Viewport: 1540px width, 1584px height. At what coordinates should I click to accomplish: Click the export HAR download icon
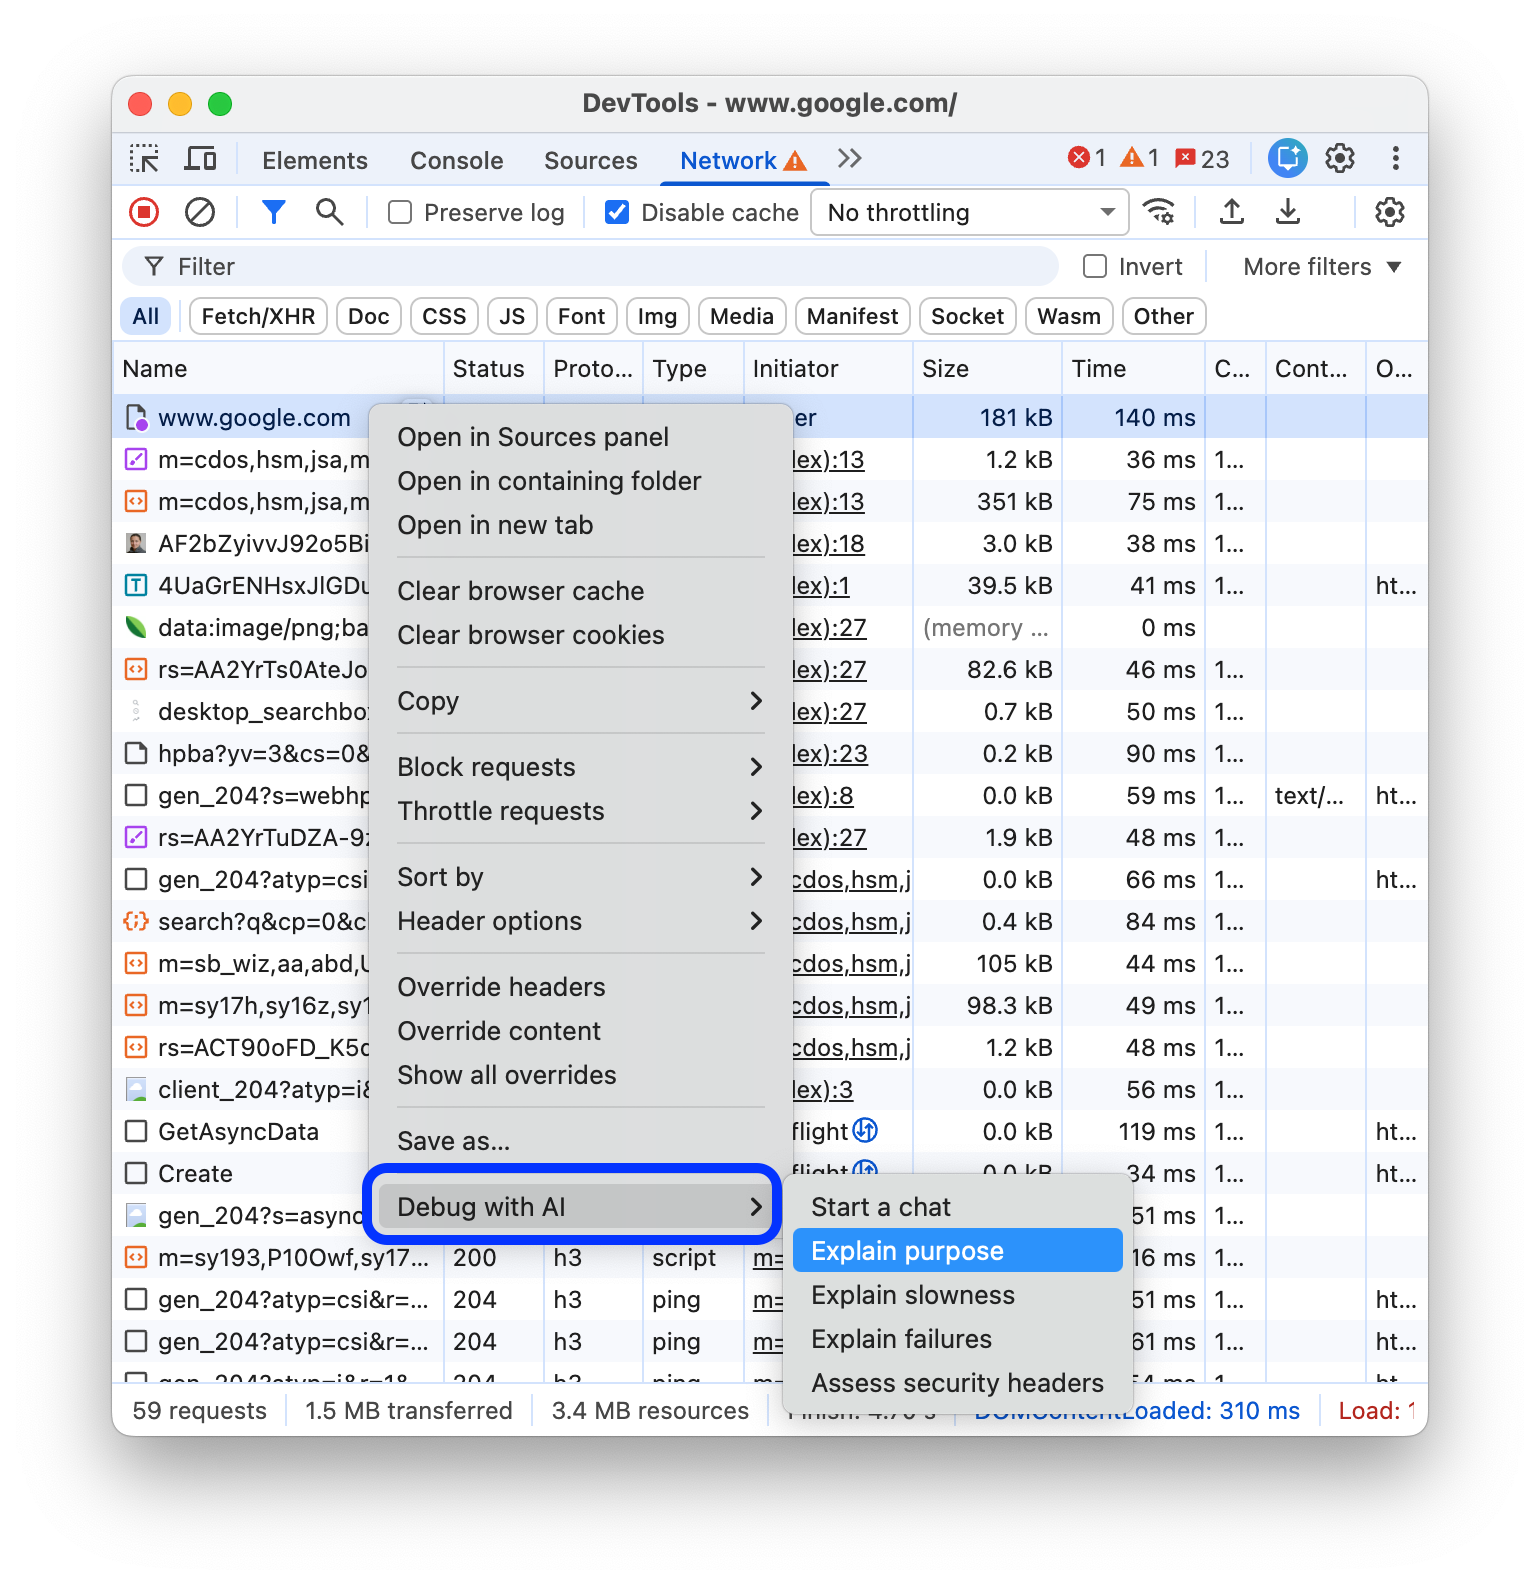pyautogui.click(x=1288, y=212)
